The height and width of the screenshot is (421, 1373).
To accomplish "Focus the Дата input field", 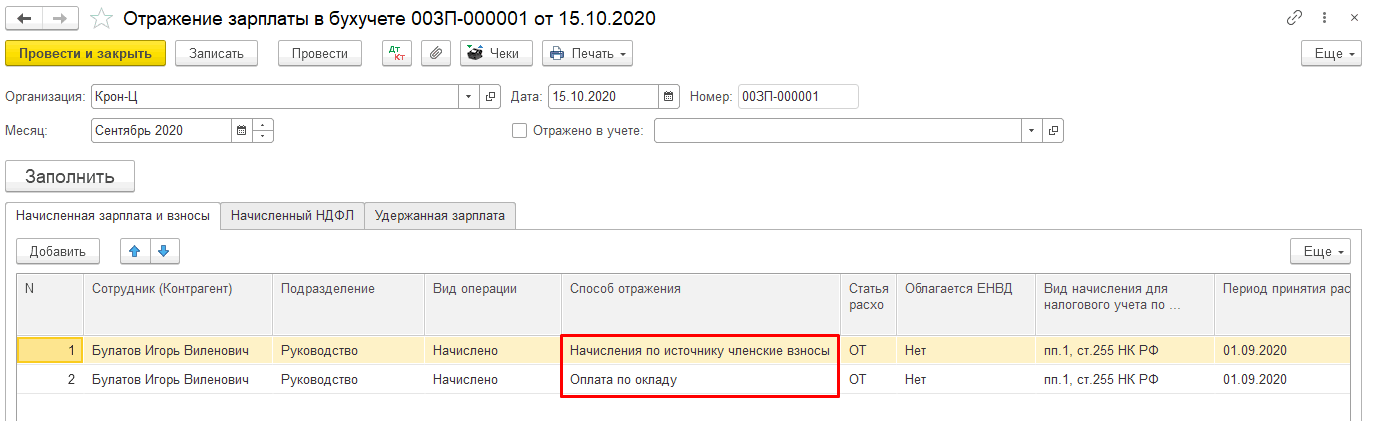I will coord(603,97).
